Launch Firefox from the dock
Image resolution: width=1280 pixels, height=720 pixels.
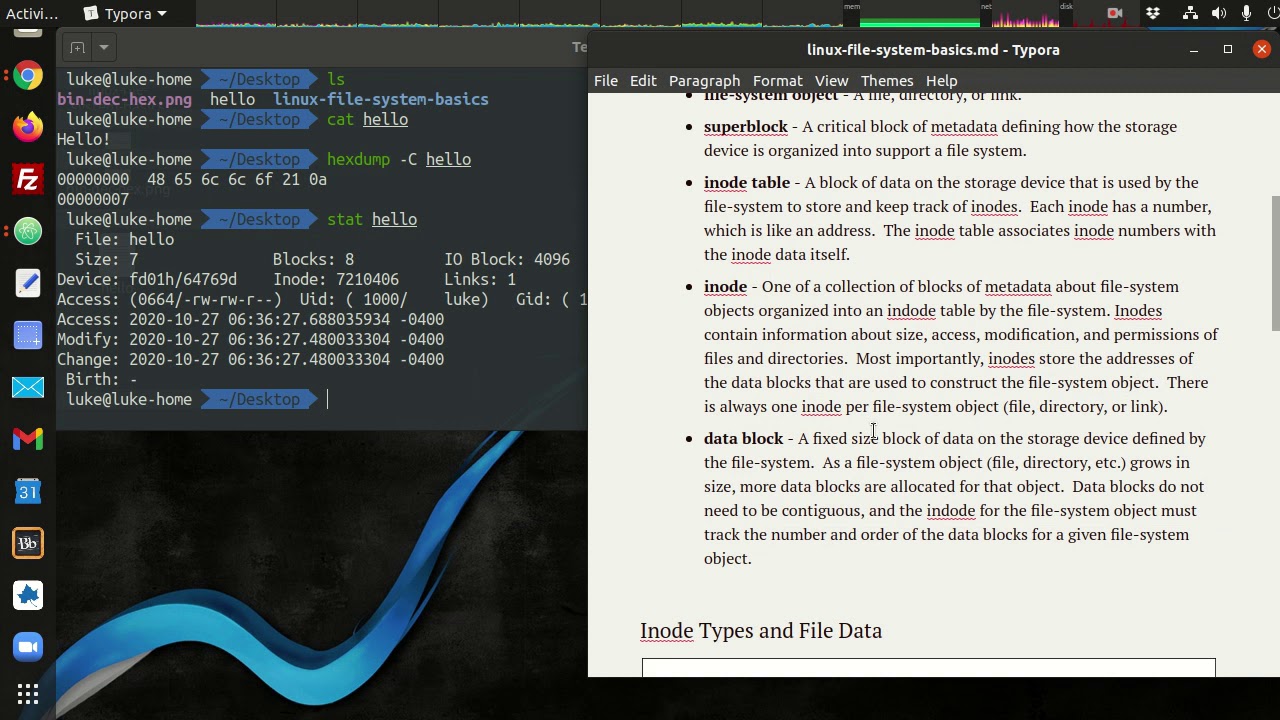(x=28, y=127)
